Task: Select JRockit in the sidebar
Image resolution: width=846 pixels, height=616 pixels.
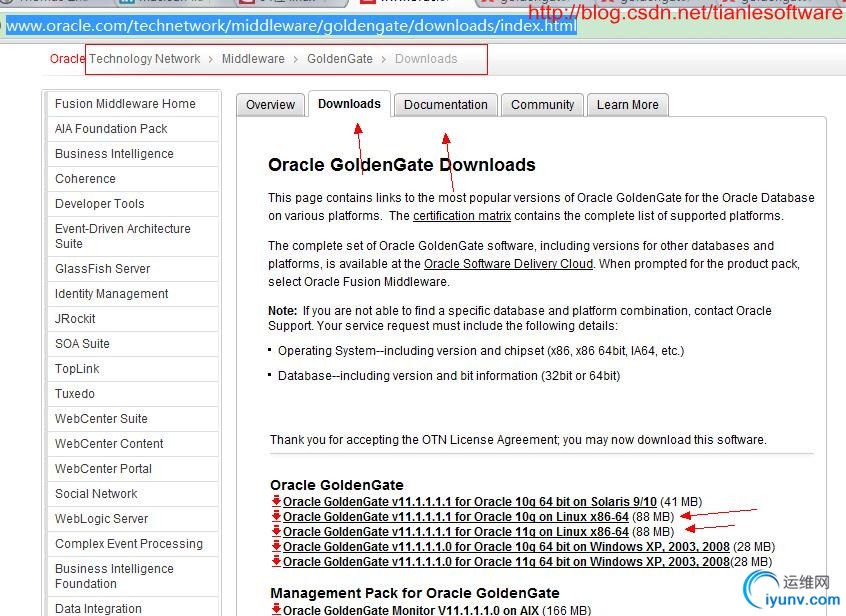Action: pos(133,319)
